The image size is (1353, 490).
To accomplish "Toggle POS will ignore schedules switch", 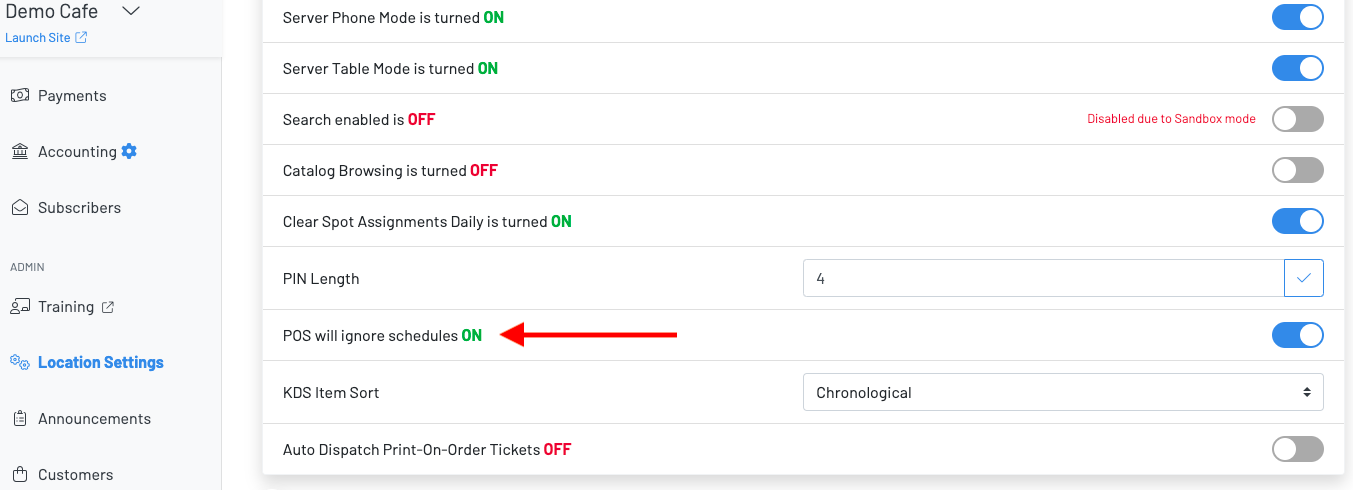I will tap(1297, 336).
